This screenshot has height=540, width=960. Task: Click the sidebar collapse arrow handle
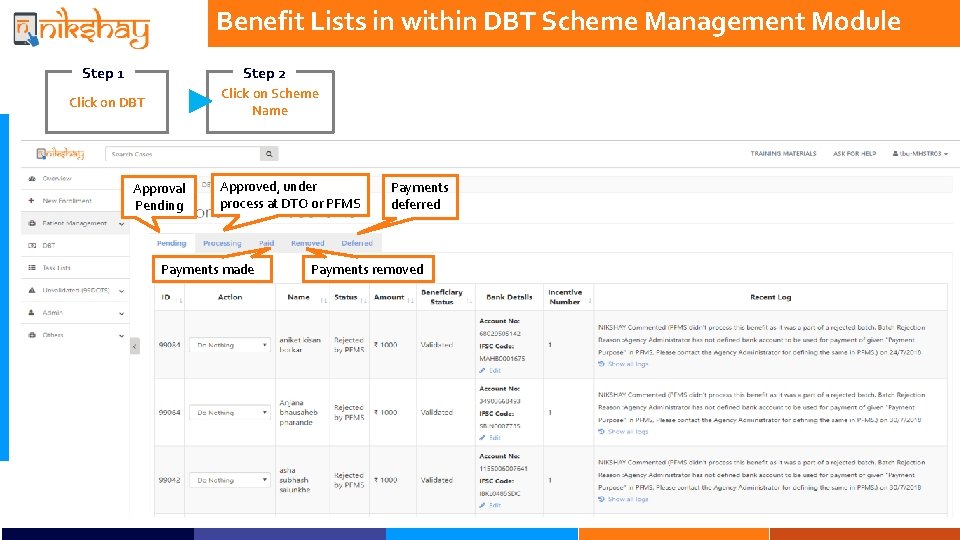tap(135, 346)
